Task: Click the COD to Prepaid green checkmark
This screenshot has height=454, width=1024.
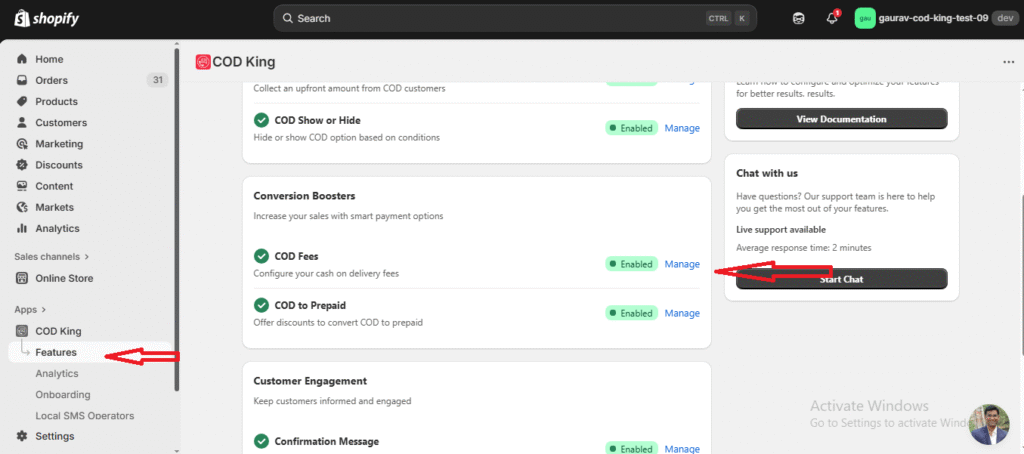Action: click(x=261, y=306)
